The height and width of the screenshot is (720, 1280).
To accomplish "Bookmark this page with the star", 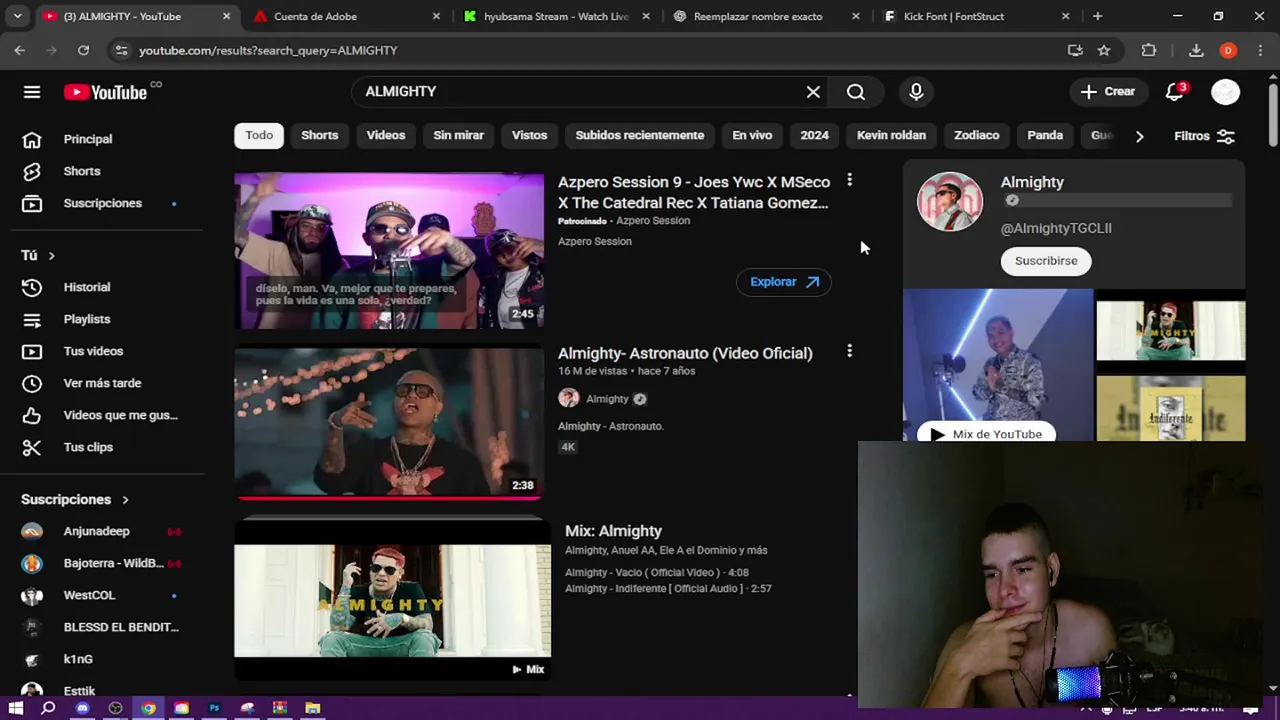I will (1104, 50).
